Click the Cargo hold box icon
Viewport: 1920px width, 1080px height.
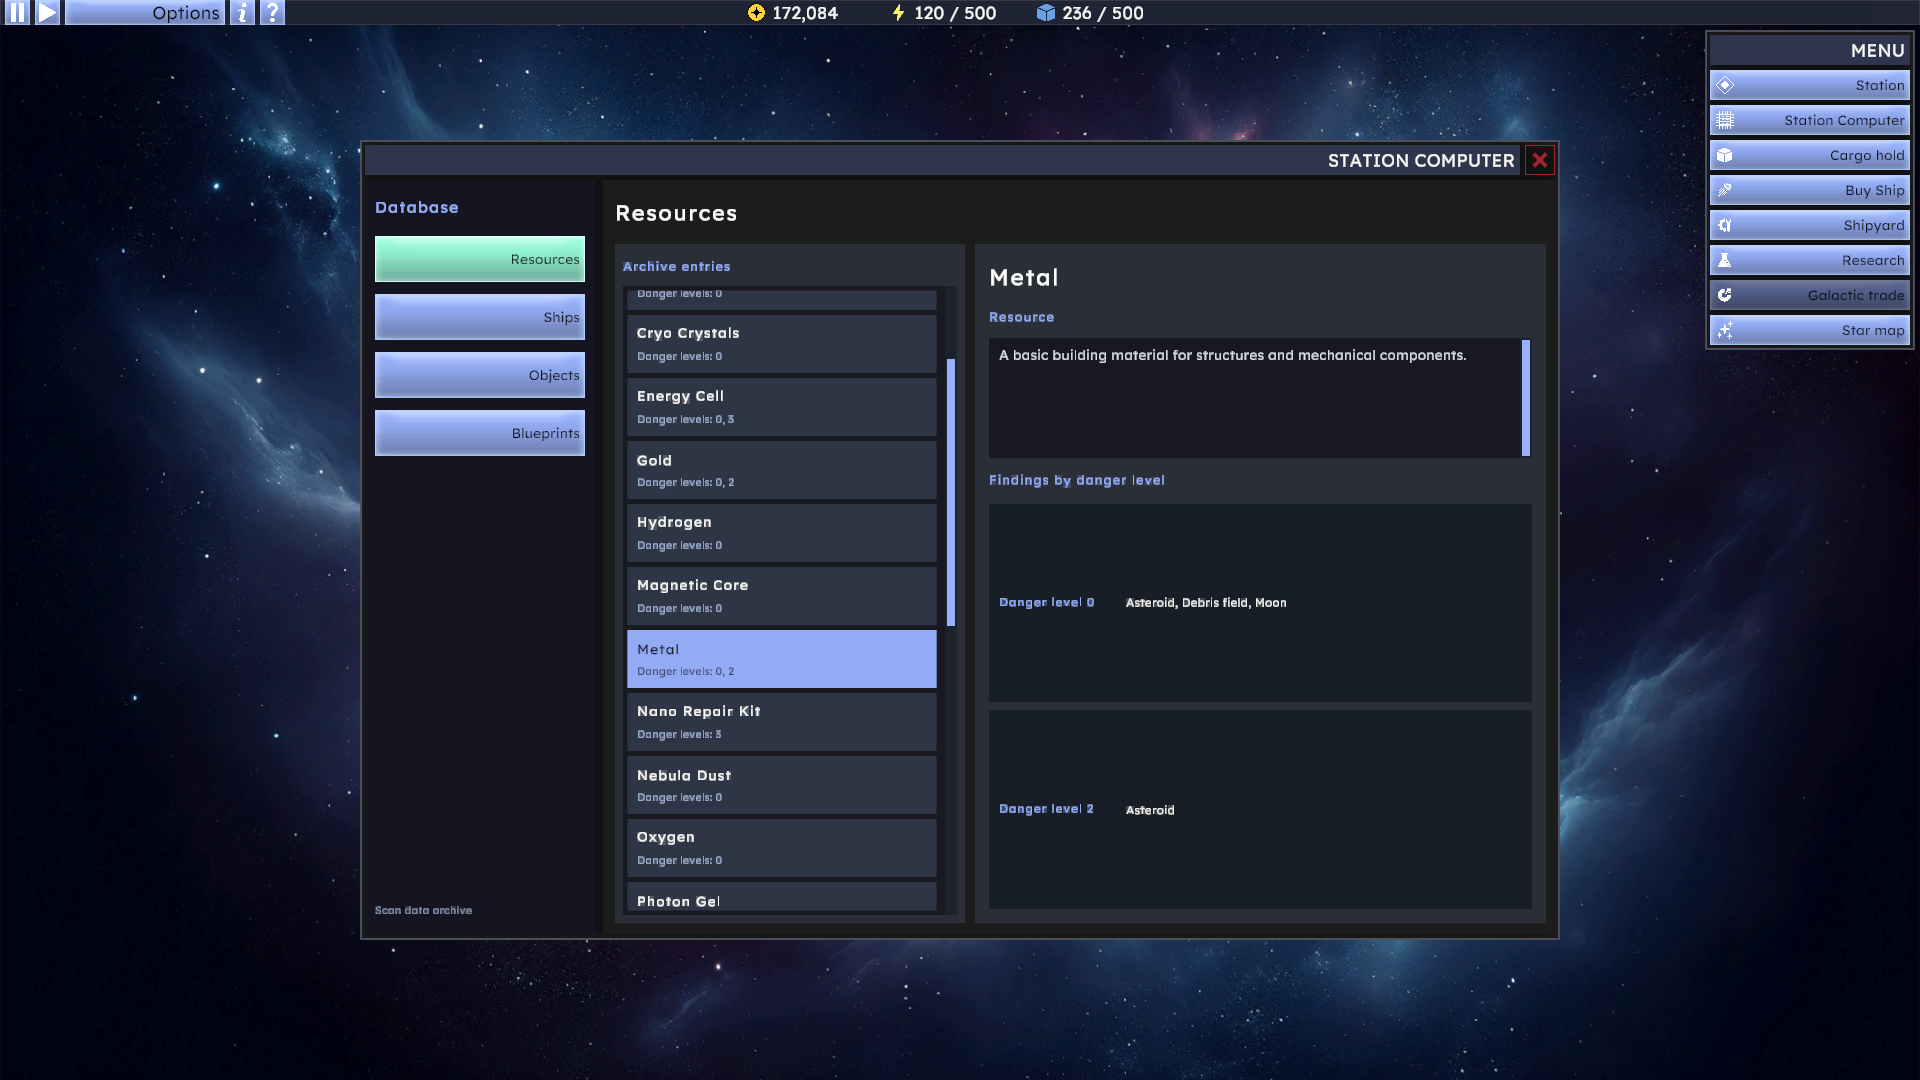(x=1725, y=155)
